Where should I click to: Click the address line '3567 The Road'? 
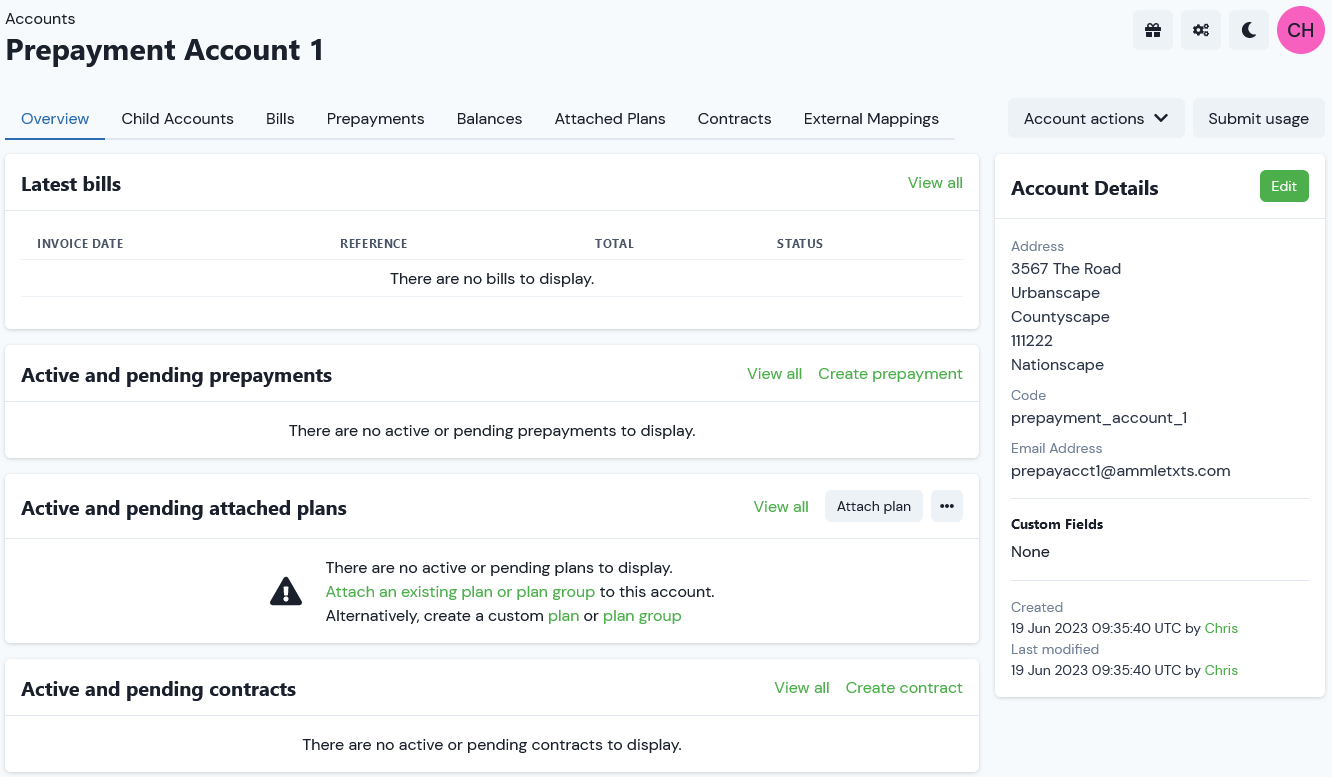[1066, 268]
